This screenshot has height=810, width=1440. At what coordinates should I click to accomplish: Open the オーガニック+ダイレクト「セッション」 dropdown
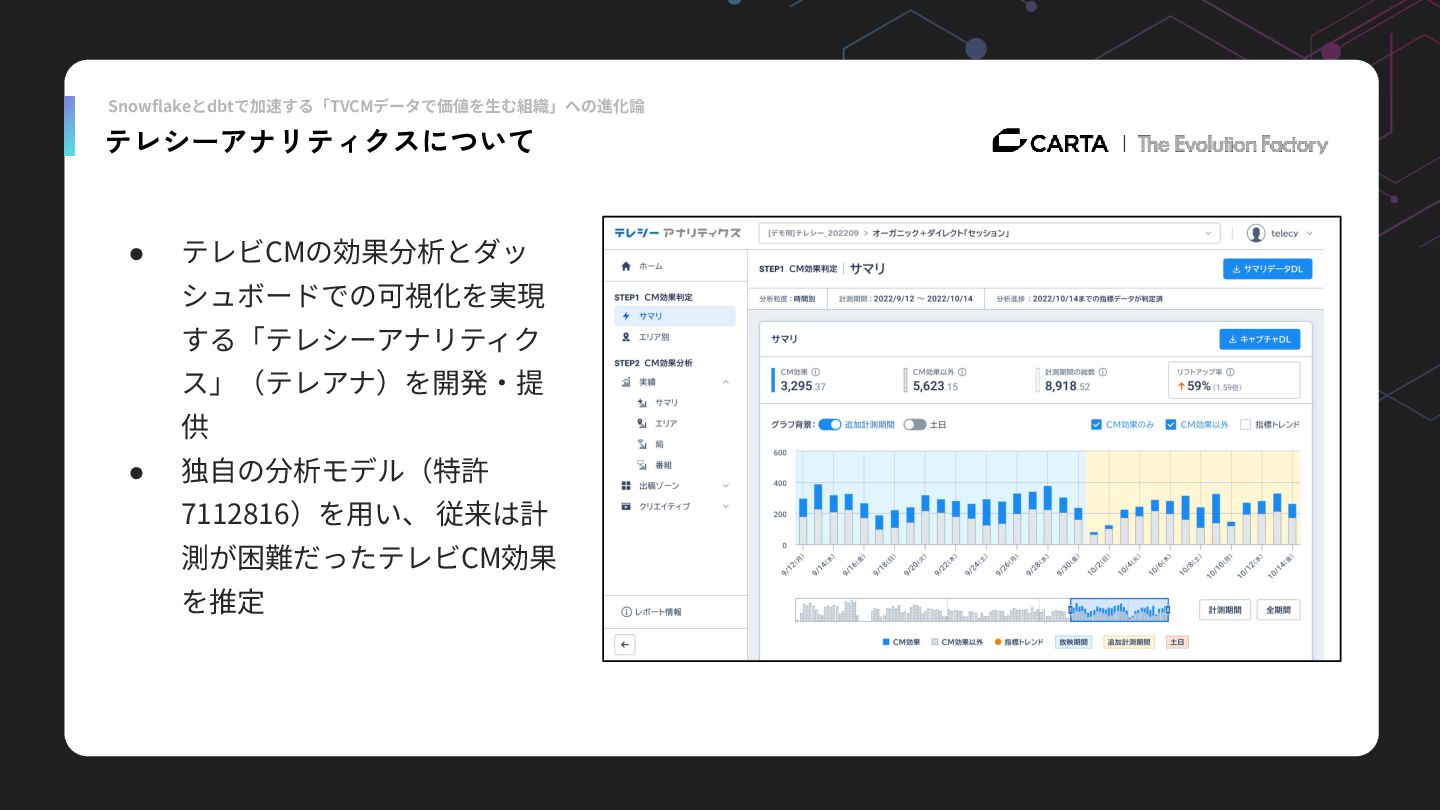[989, 233]
